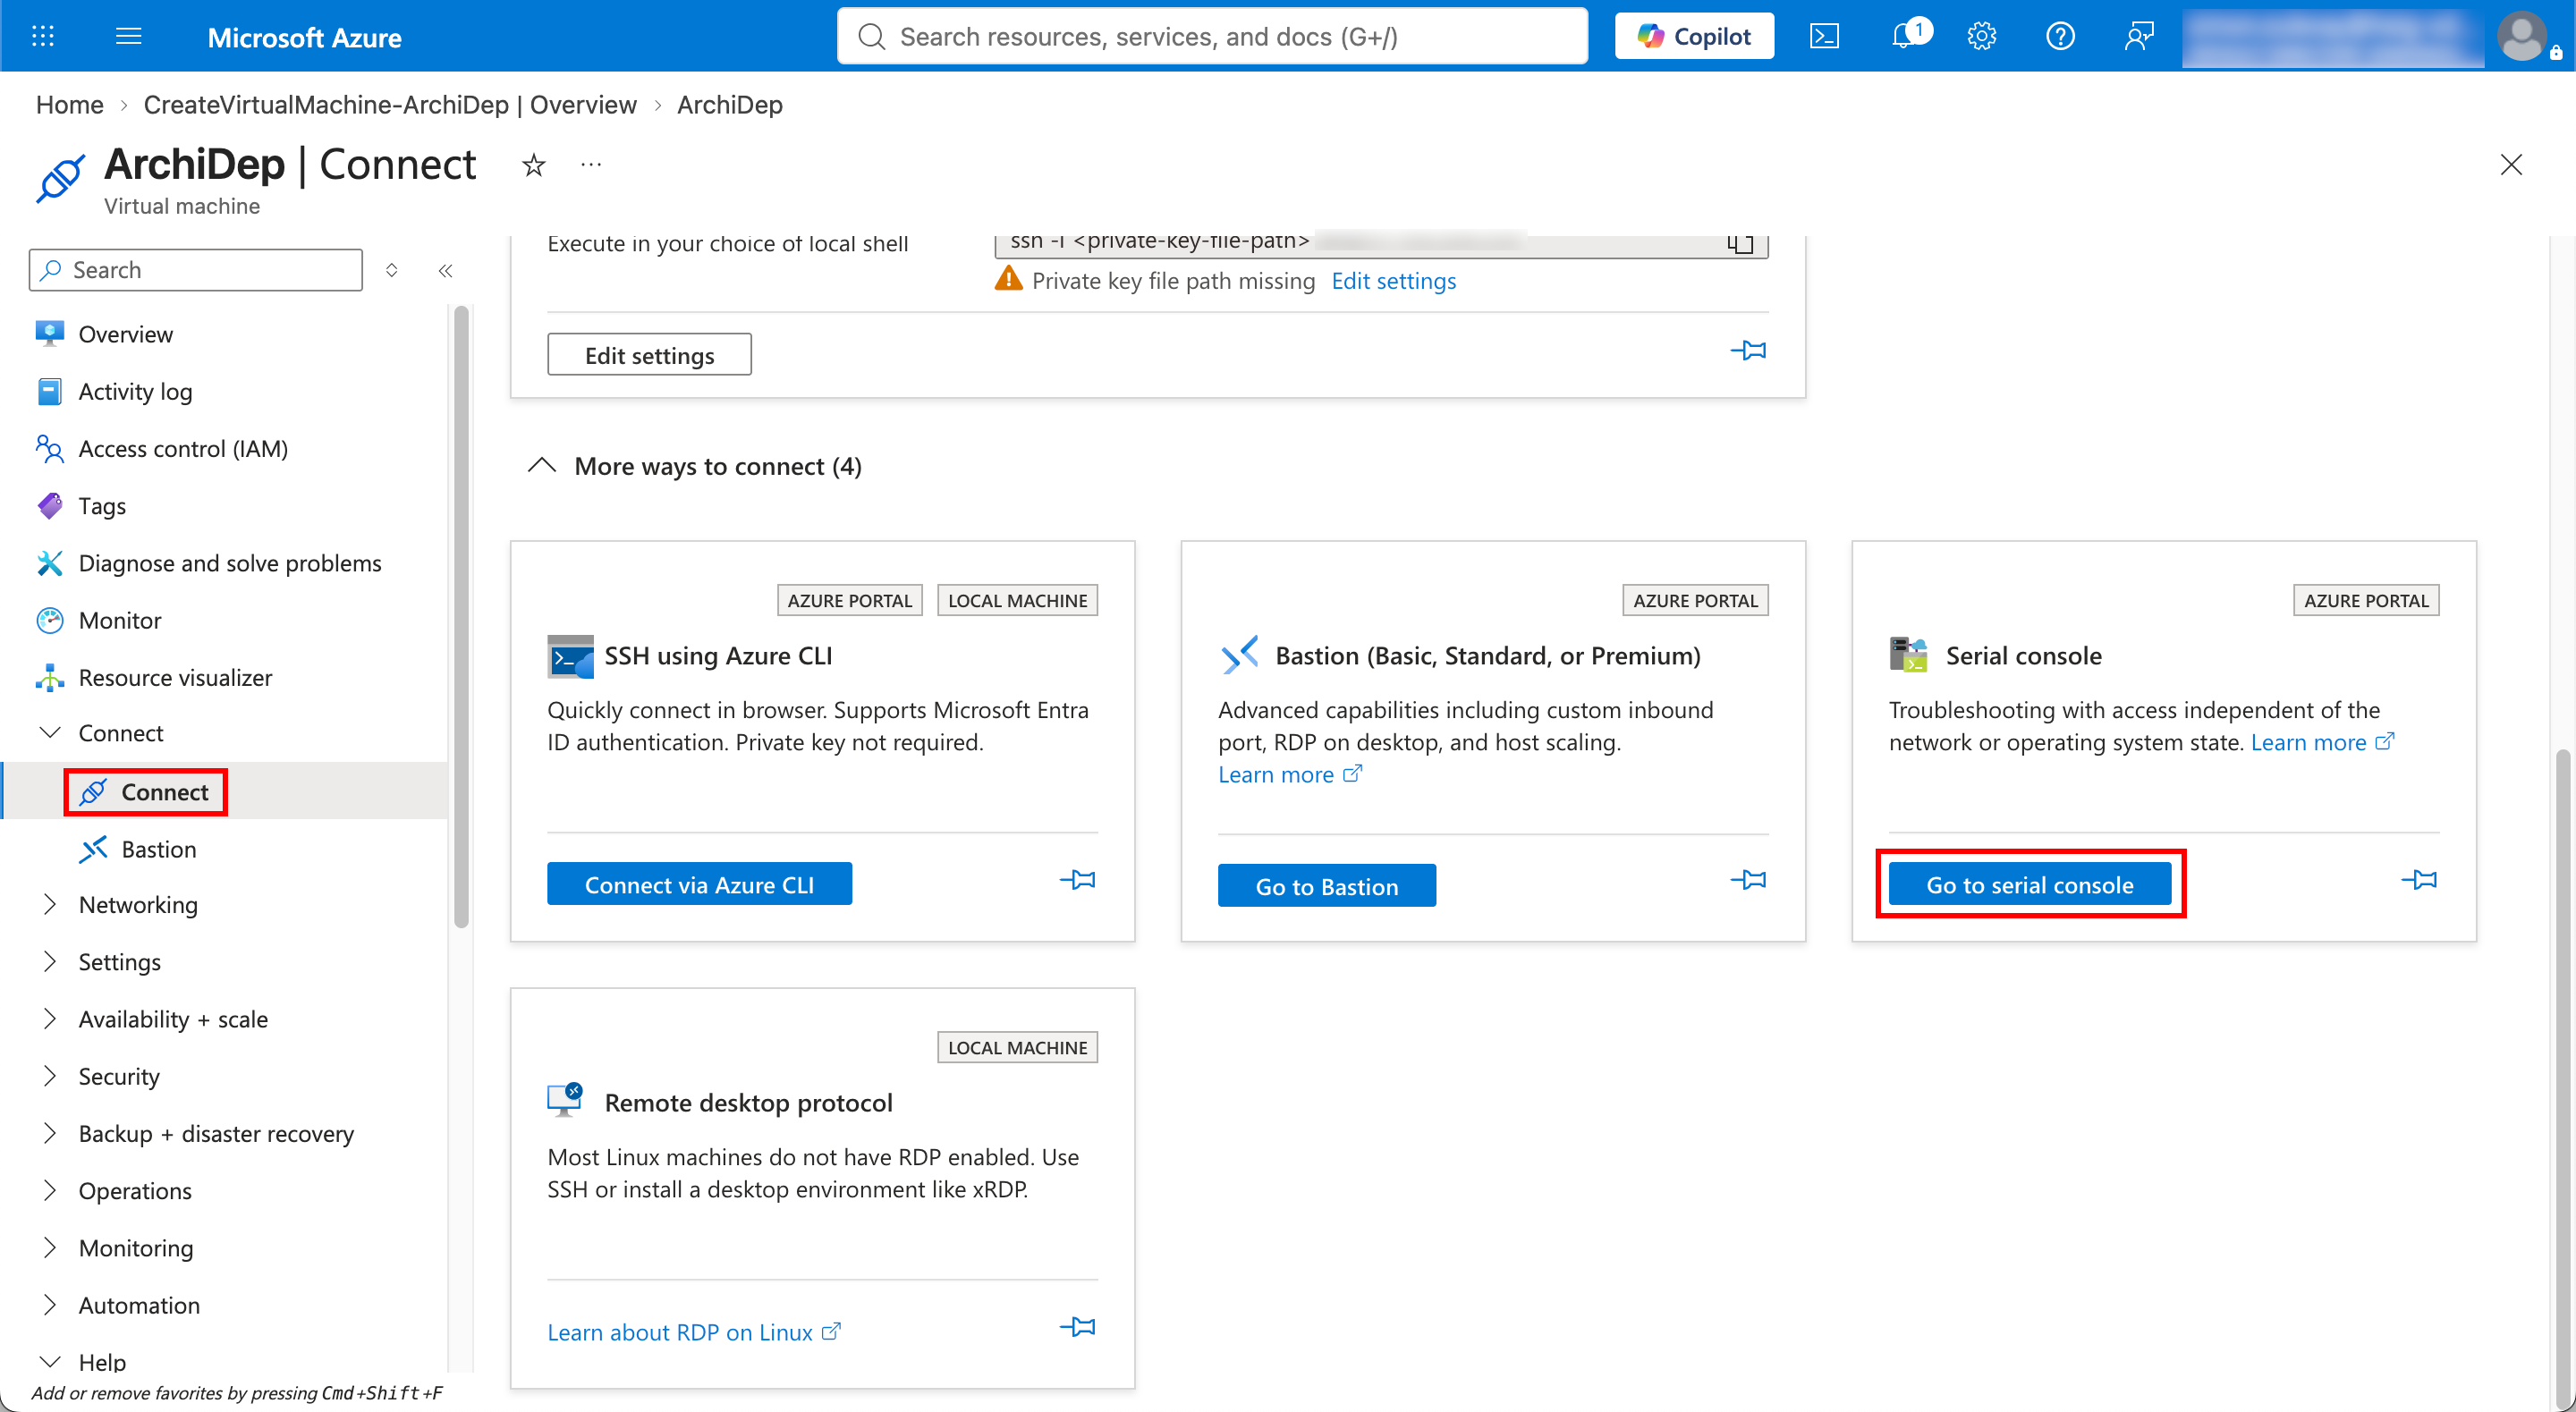Click the Remote desktop protocol icon
The height and width of the screenshot is (1412, 2576).
pos(565,1100)
